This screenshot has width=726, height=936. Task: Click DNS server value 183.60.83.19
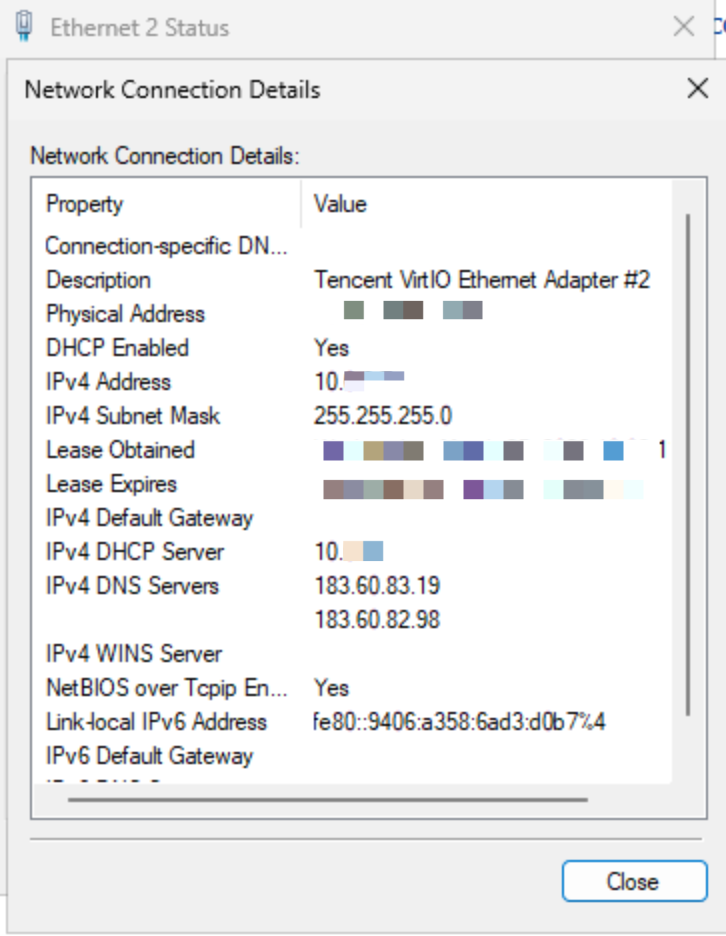(377, 586)
